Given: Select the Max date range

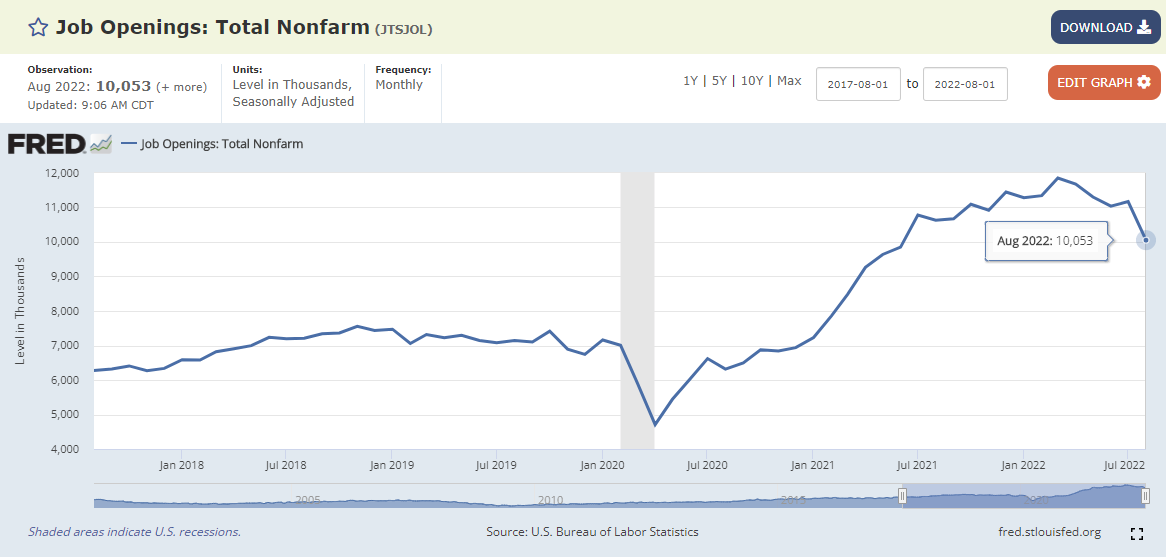Looking at the screenshot, I should pyautogui.click(x=789, y=81).
